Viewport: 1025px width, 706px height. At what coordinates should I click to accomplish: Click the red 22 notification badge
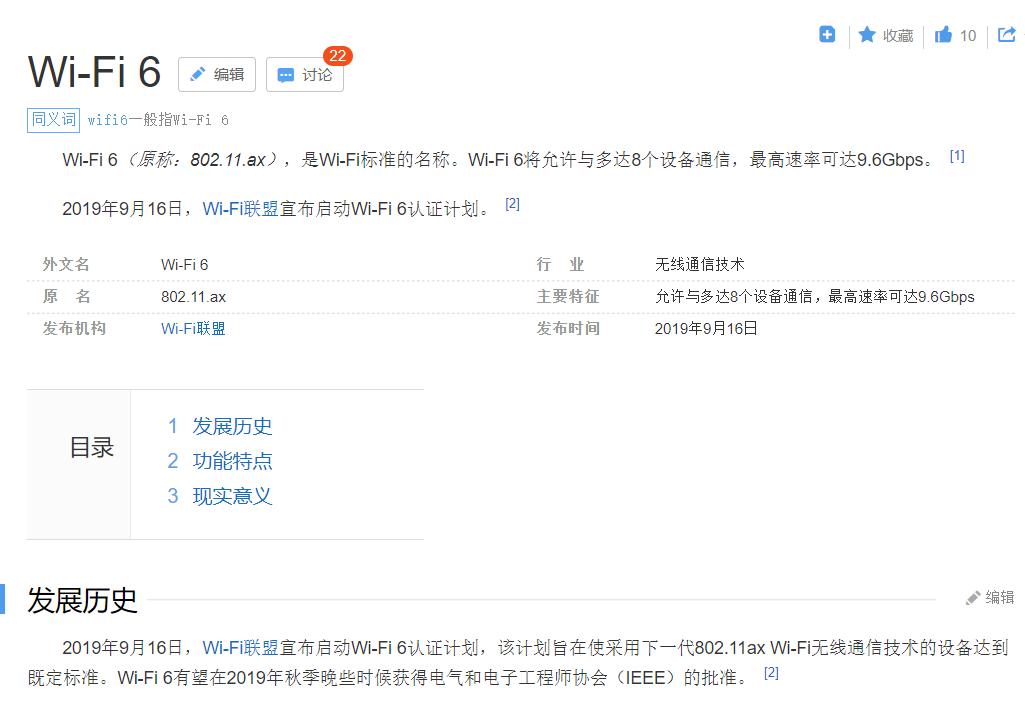338,56
